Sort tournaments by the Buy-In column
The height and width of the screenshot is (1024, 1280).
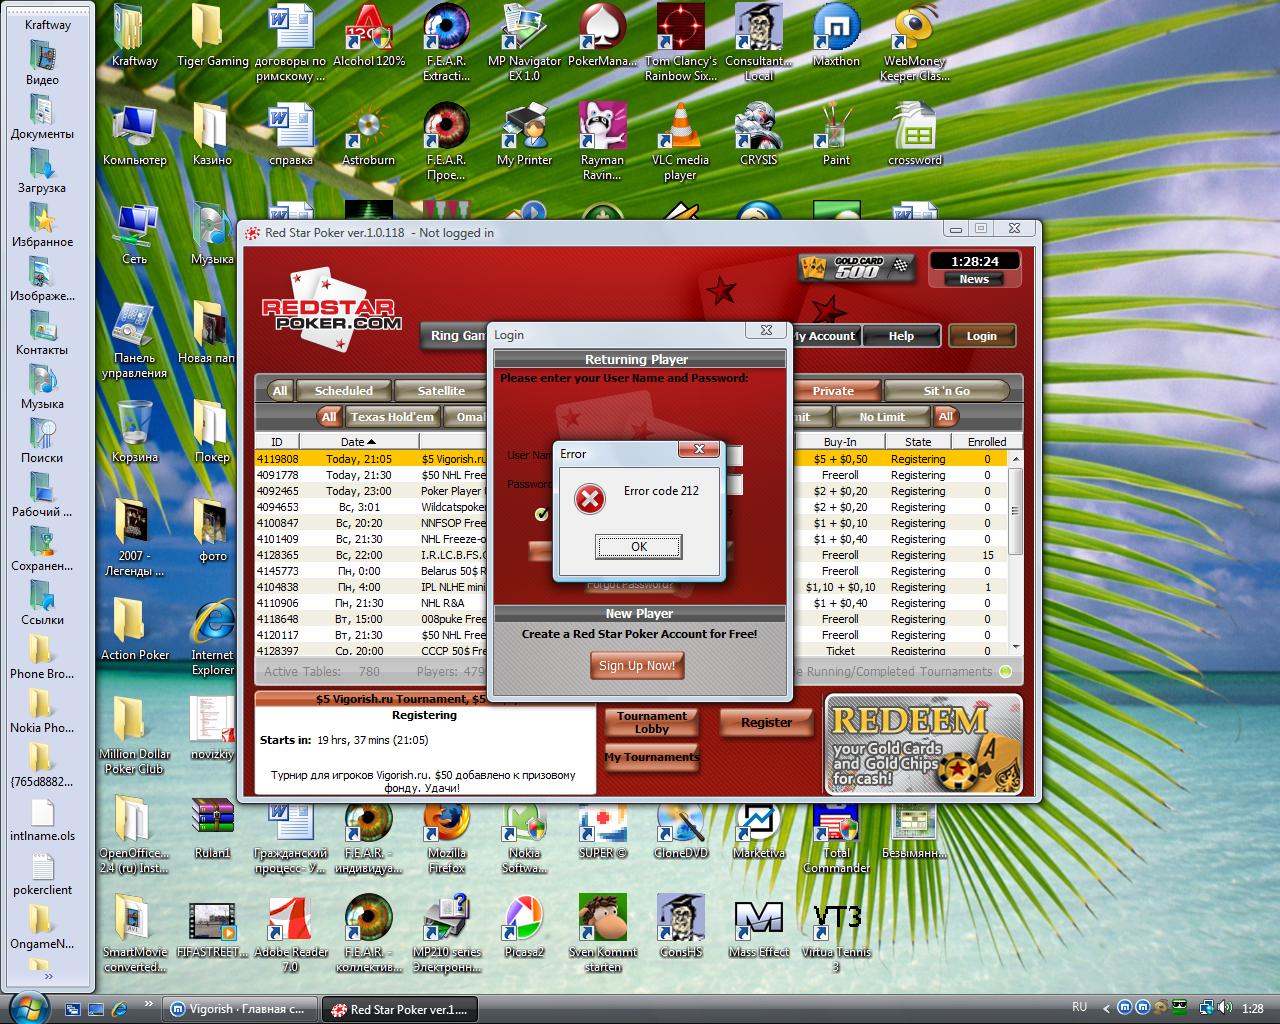(x=840, y=441)
